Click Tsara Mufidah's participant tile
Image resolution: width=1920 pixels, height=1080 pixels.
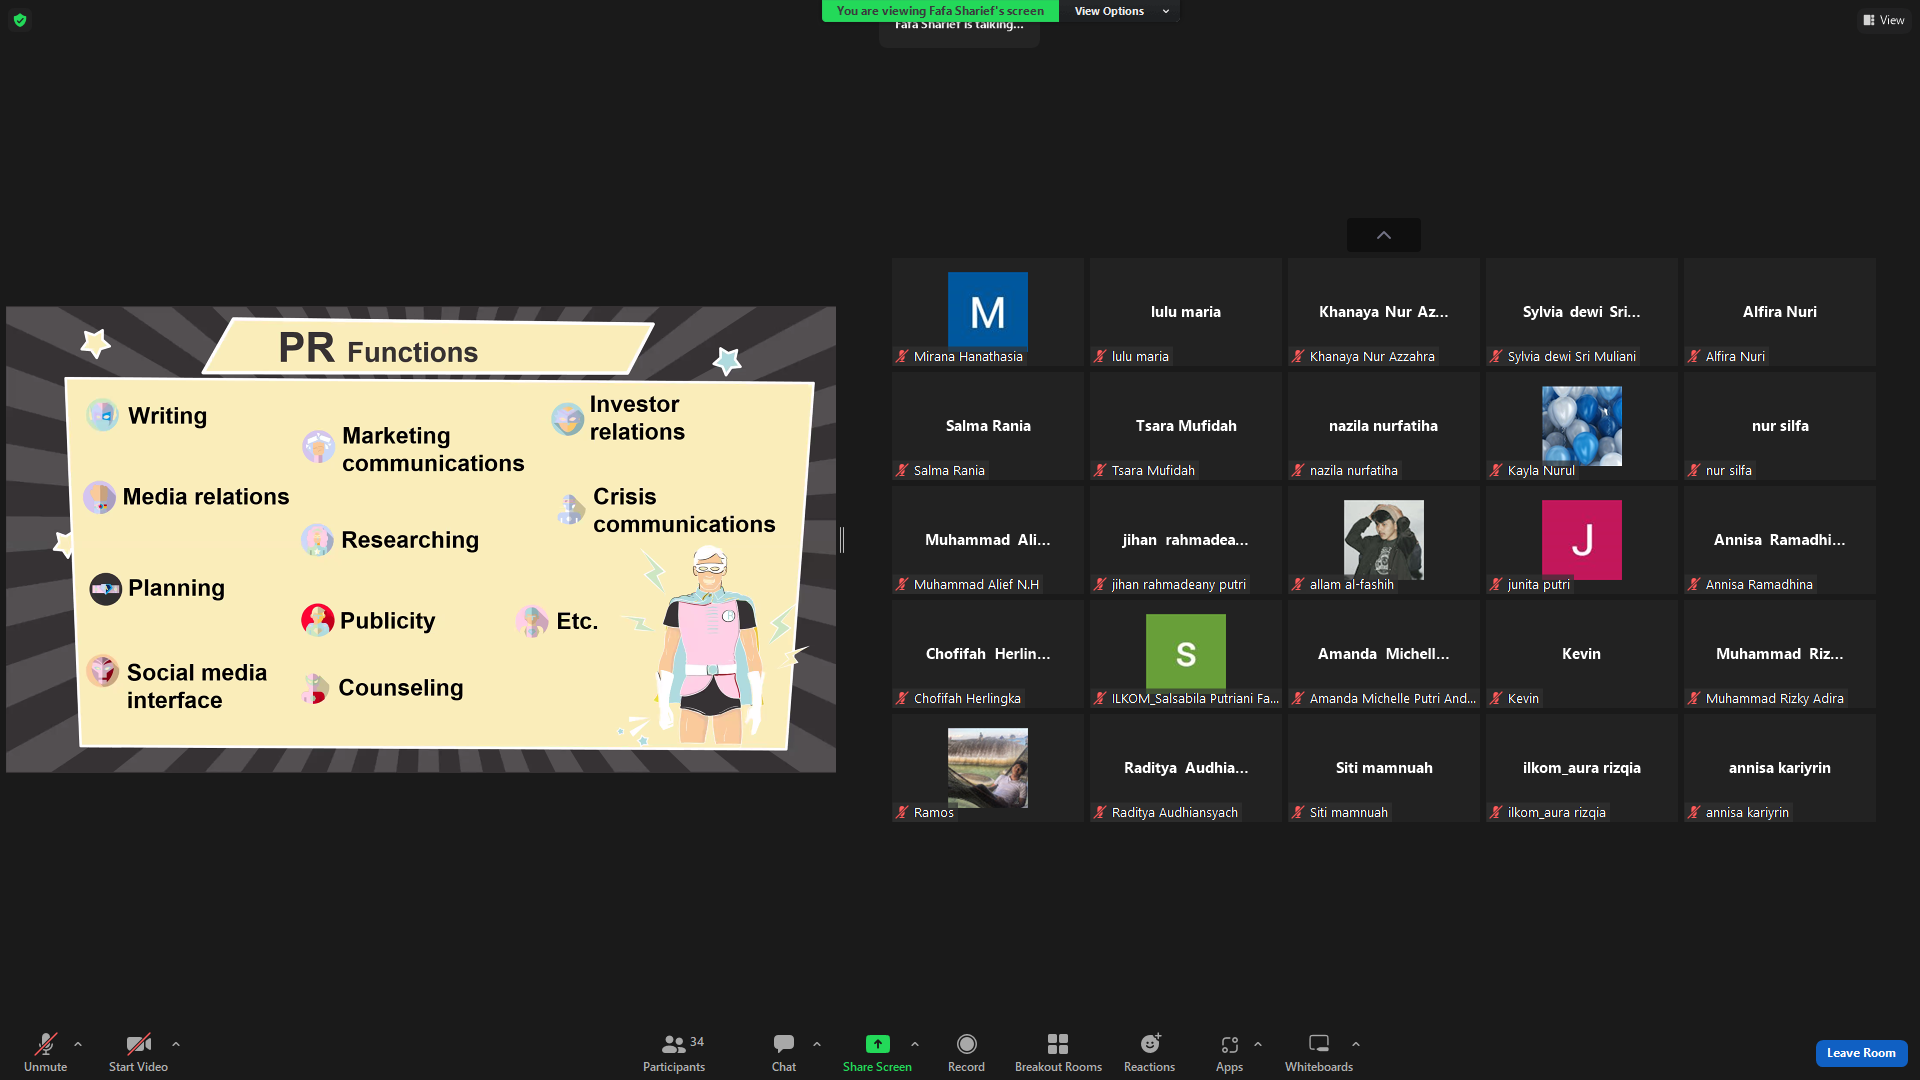[1186, 426]
